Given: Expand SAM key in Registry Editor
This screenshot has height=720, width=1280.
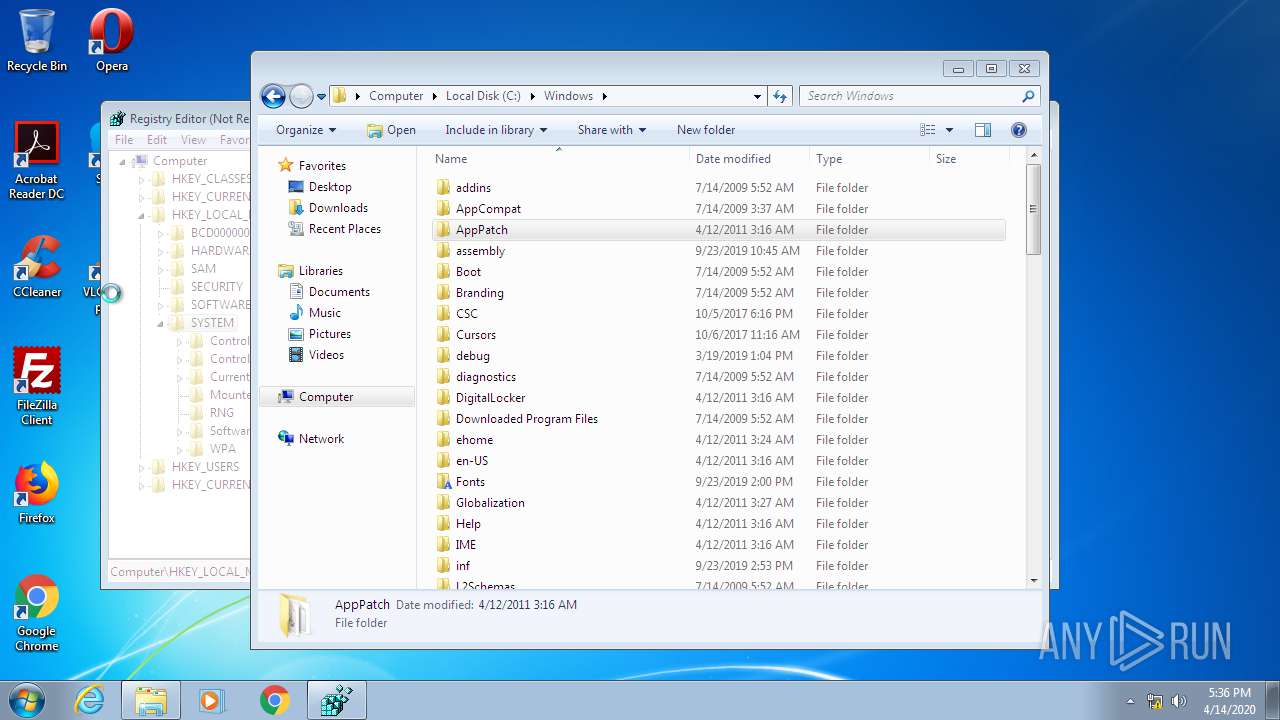Looking at the screenshot, I should pyautogui.click(x=161, y=270).
